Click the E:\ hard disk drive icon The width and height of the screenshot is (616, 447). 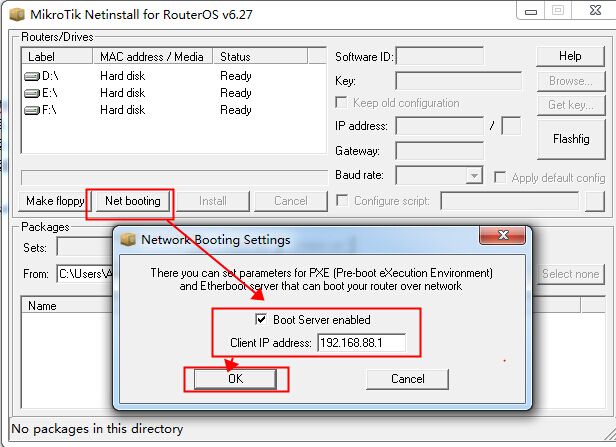tap(32, 93)
